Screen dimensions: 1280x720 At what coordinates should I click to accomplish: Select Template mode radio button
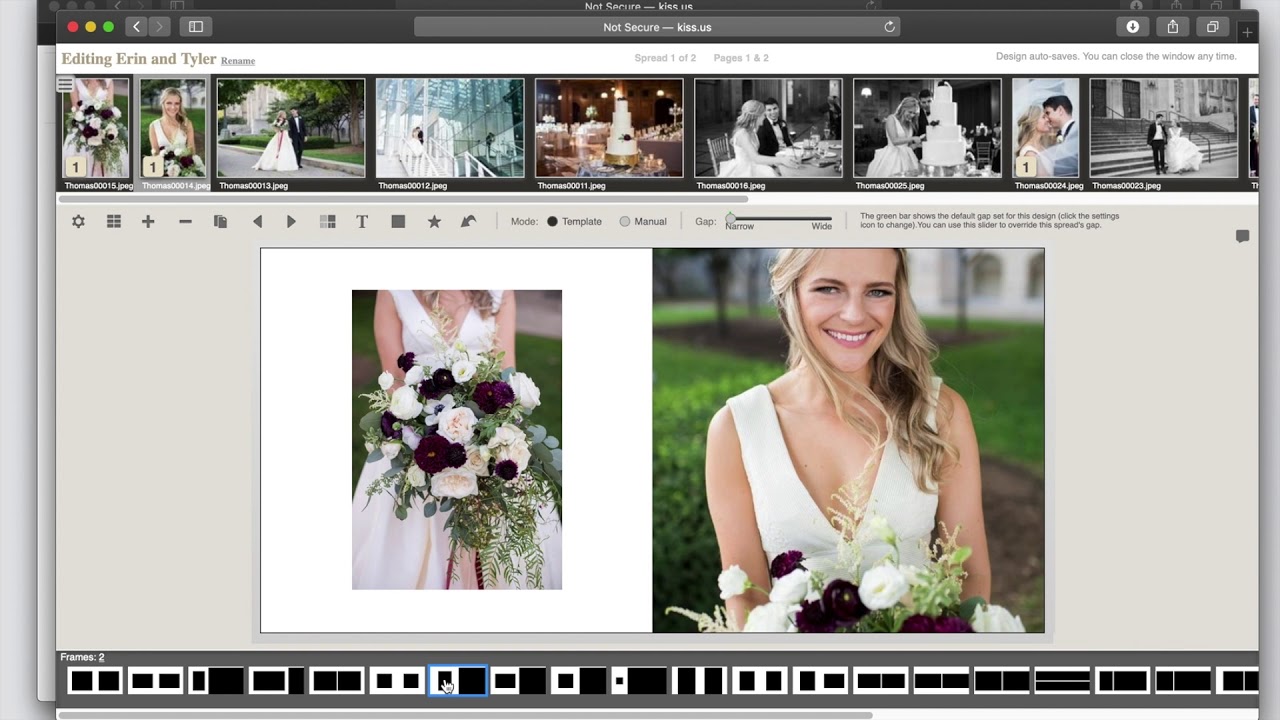[552, 221]
